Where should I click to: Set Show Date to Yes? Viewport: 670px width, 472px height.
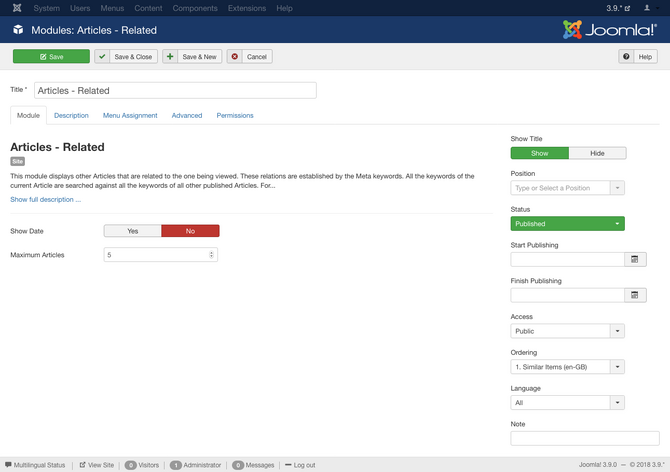coord(133,231)
